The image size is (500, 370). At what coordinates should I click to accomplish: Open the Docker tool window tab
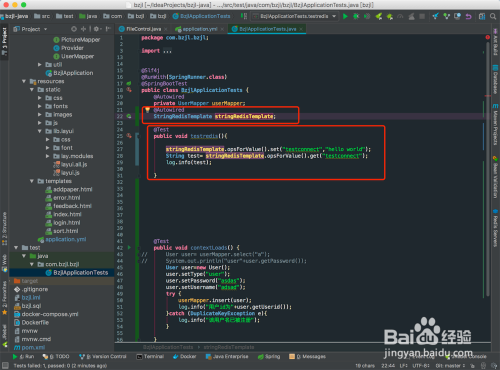pos(185,356)
